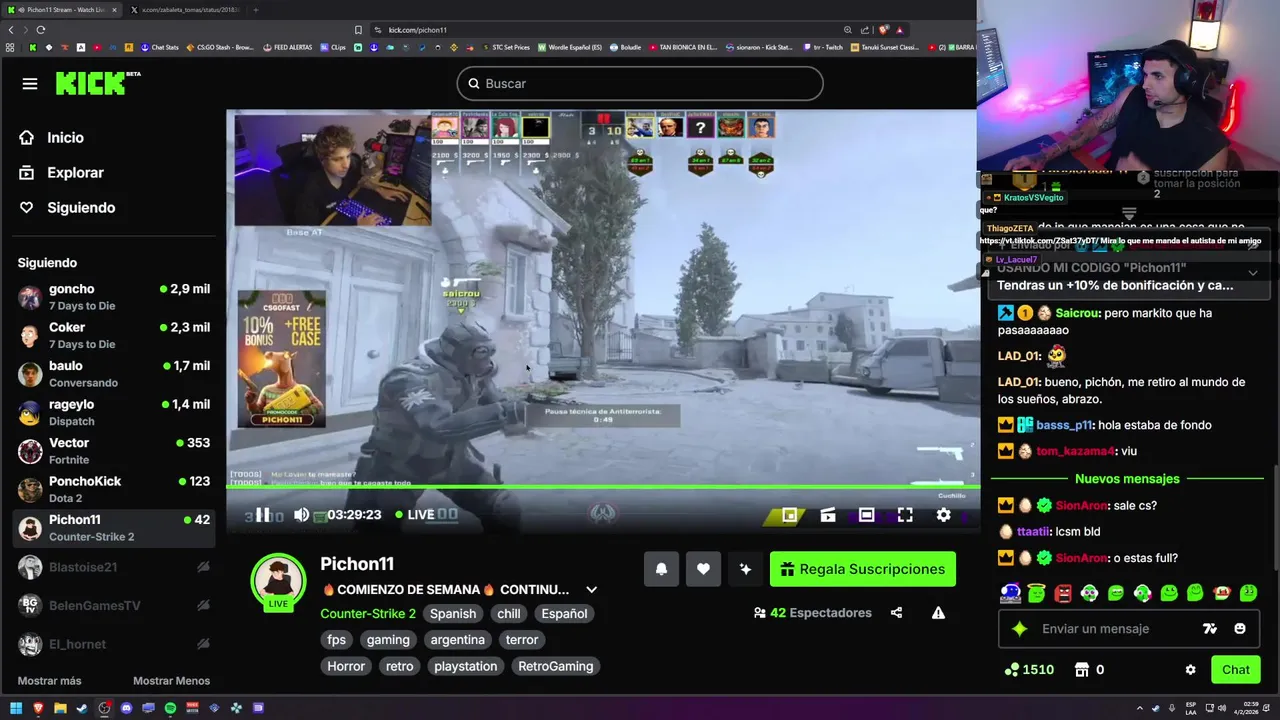This screenshot has height=720, width=1280.
Task: Click the clip creation icon
Action: (828, 515)
